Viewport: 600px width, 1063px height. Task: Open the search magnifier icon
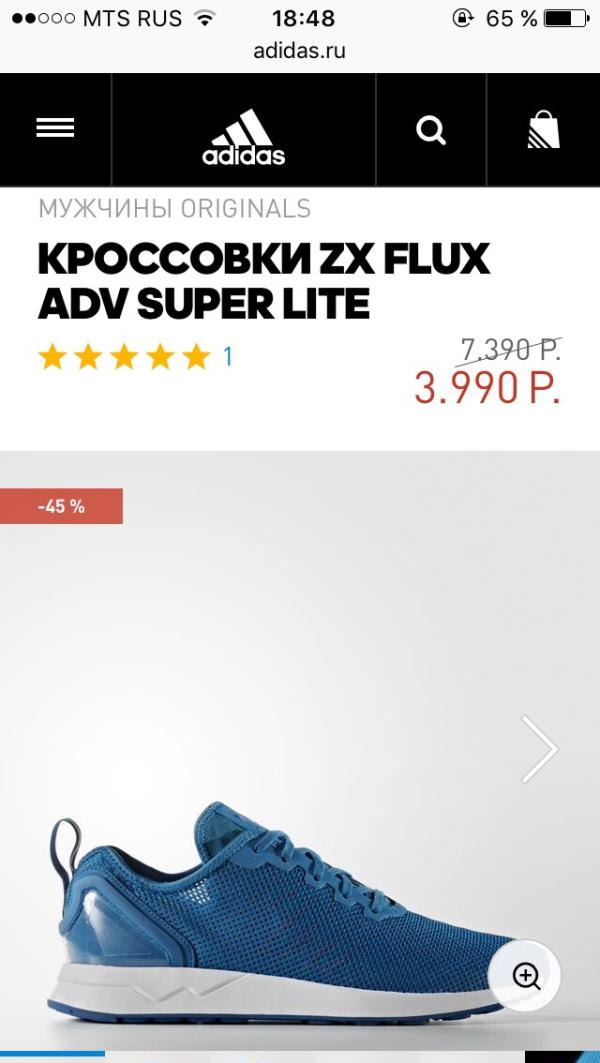pyautogui.click(x=431, y=129)
